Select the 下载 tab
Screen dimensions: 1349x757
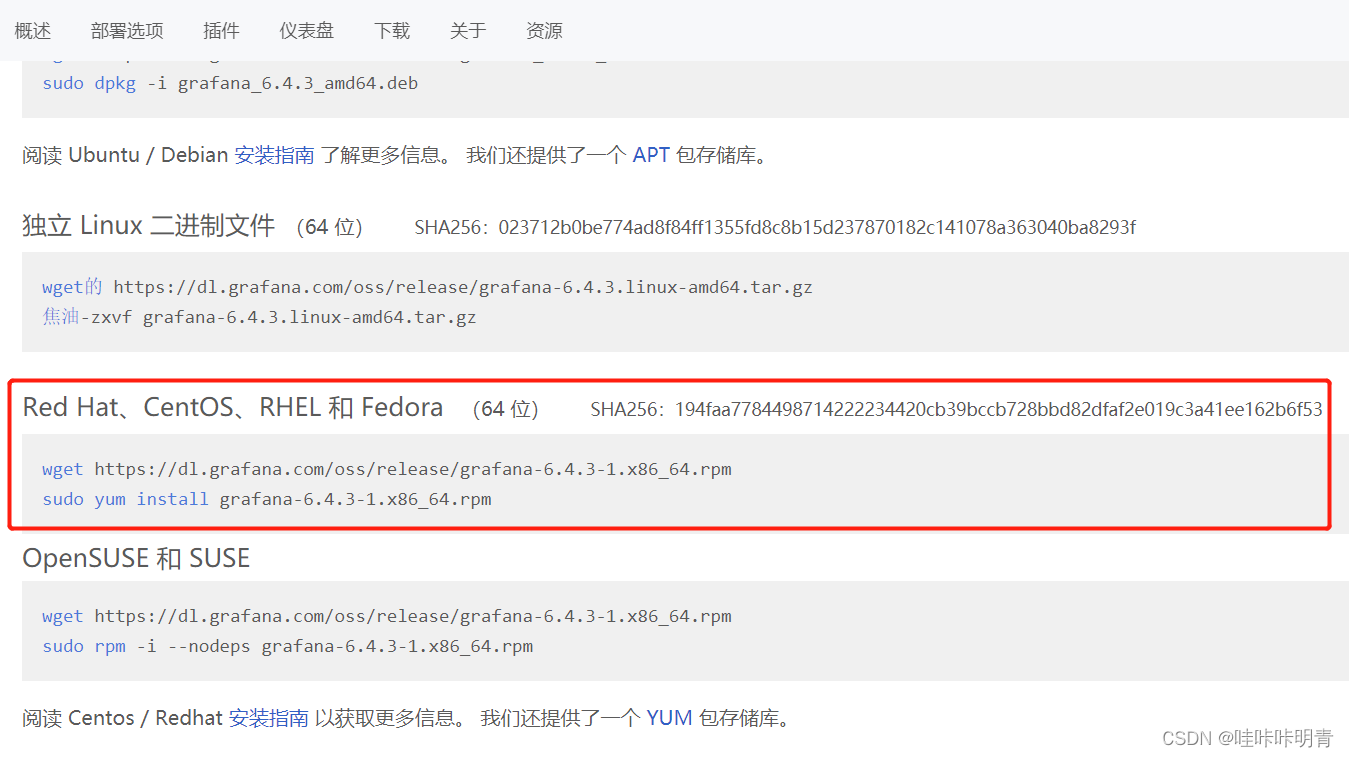click(392, 31)
